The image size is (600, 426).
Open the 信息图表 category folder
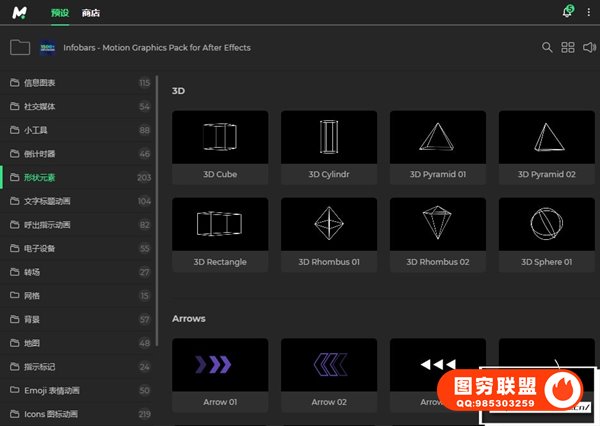pyautogui.click(x=40, y=82)
